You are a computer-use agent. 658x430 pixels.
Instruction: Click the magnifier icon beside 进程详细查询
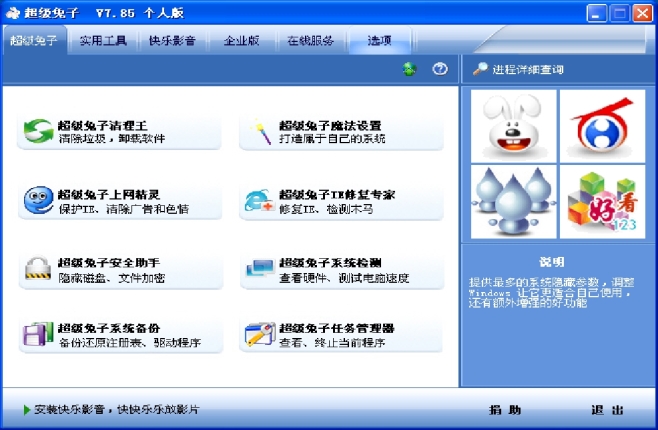coord(480,69)
